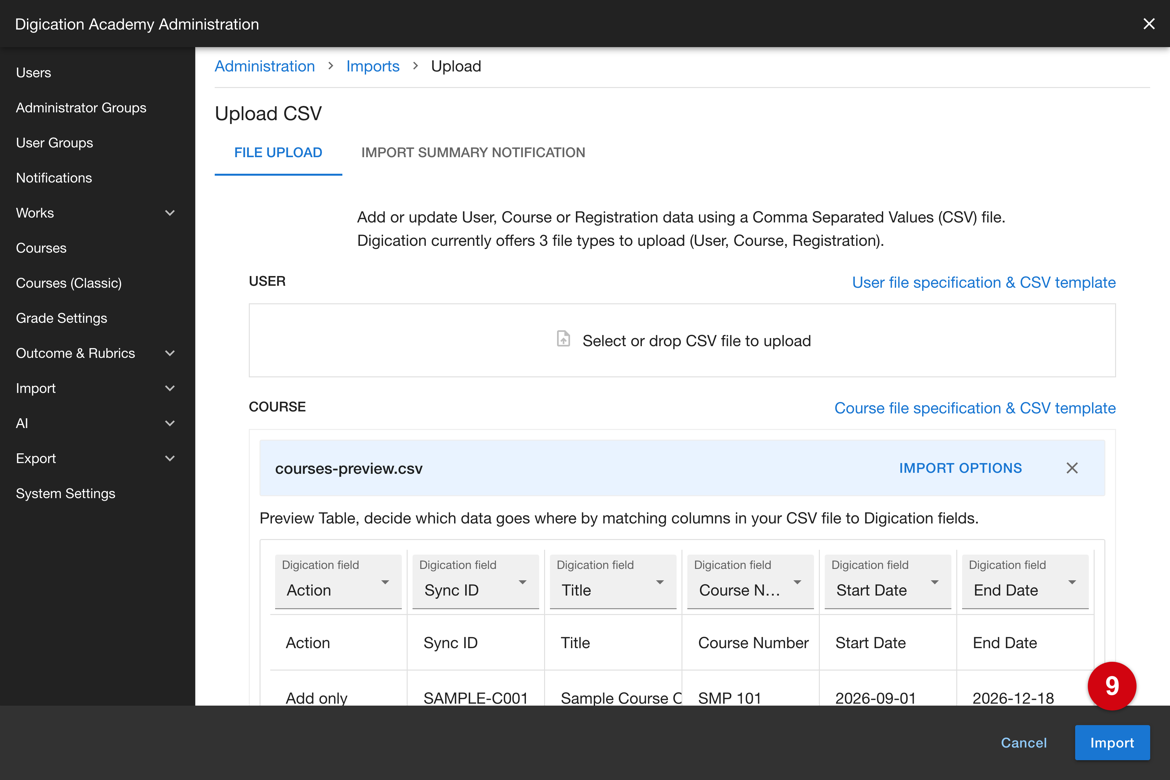Click the User CSV drop zone
This screenshot has height=780, width=1170.
tap(682, 340)
